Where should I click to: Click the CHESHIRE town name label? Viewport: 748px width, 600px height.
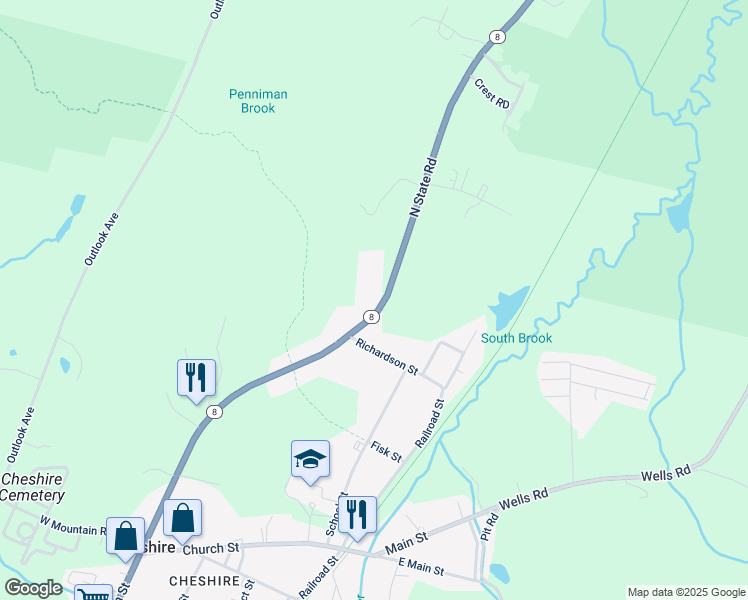(205, 581)
